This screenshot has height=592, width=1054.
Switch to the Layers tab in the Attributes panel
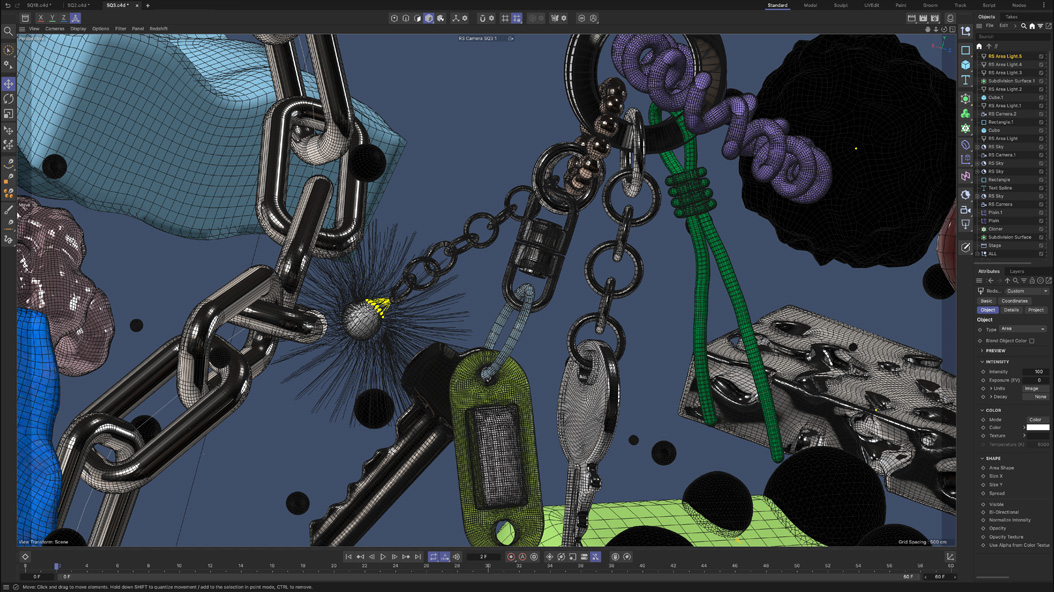pyautogui.click(x=1015, y=271)
